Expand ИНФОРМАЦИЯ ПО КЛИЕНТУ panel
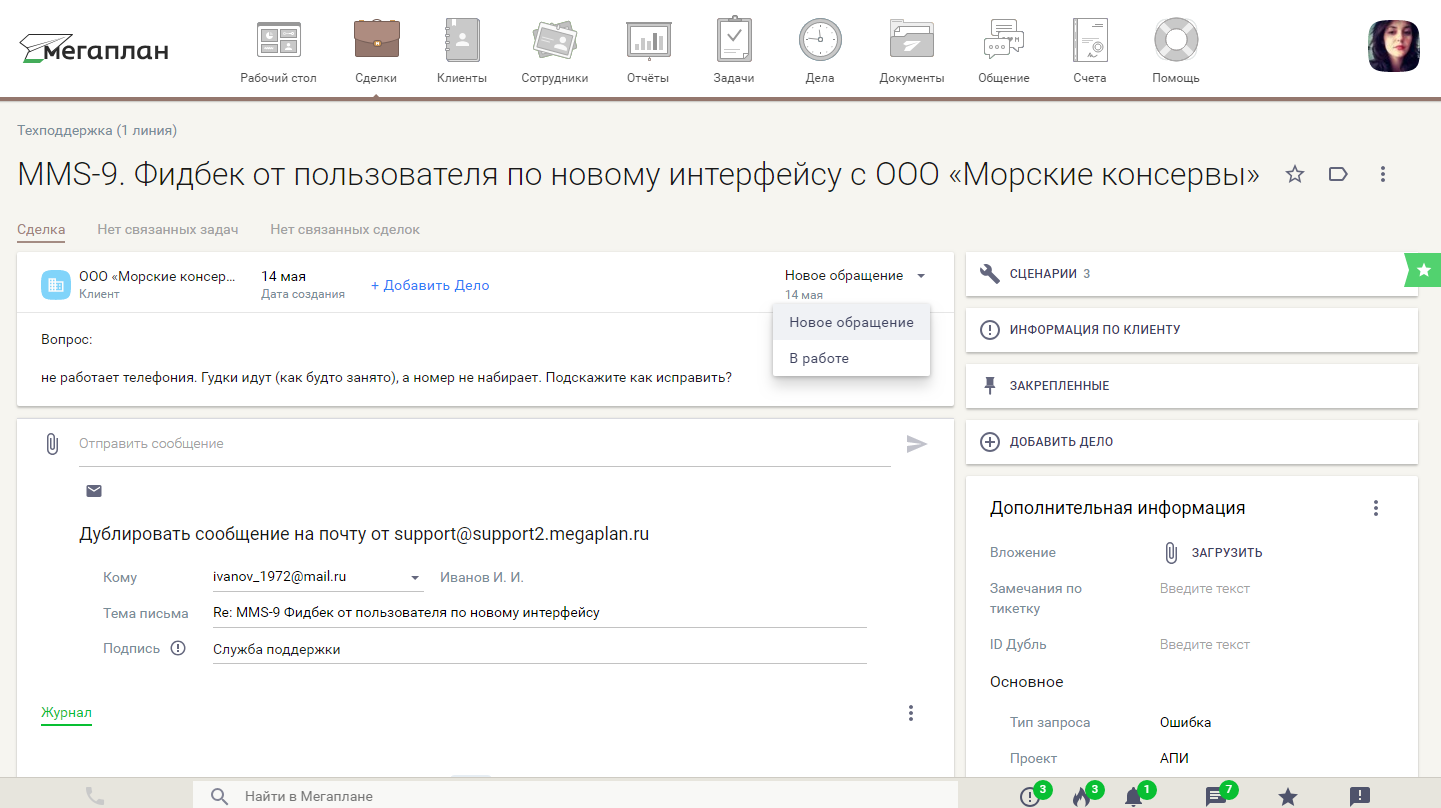 pyautogui.click(x=1192, y=330)
